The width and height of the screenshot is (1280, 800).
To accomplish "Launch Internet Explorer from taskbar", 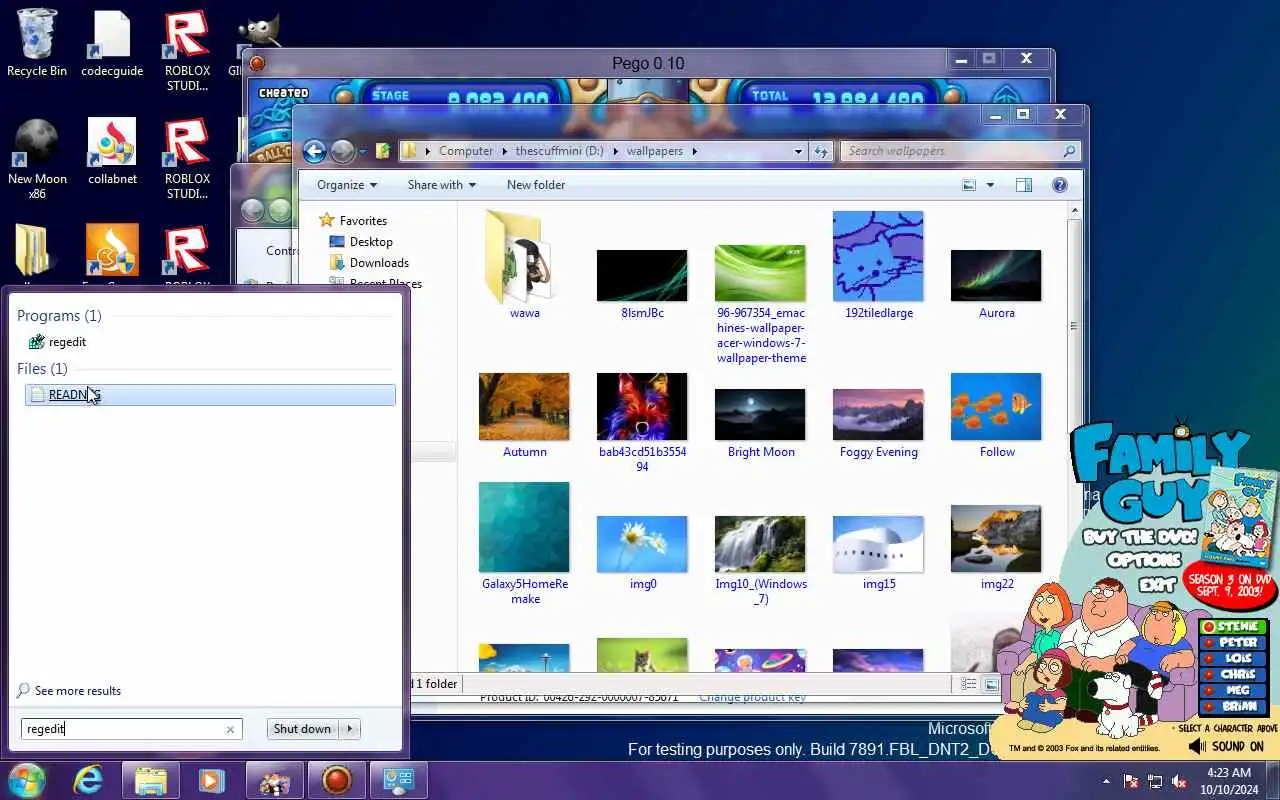I will [x=89, y=780].
